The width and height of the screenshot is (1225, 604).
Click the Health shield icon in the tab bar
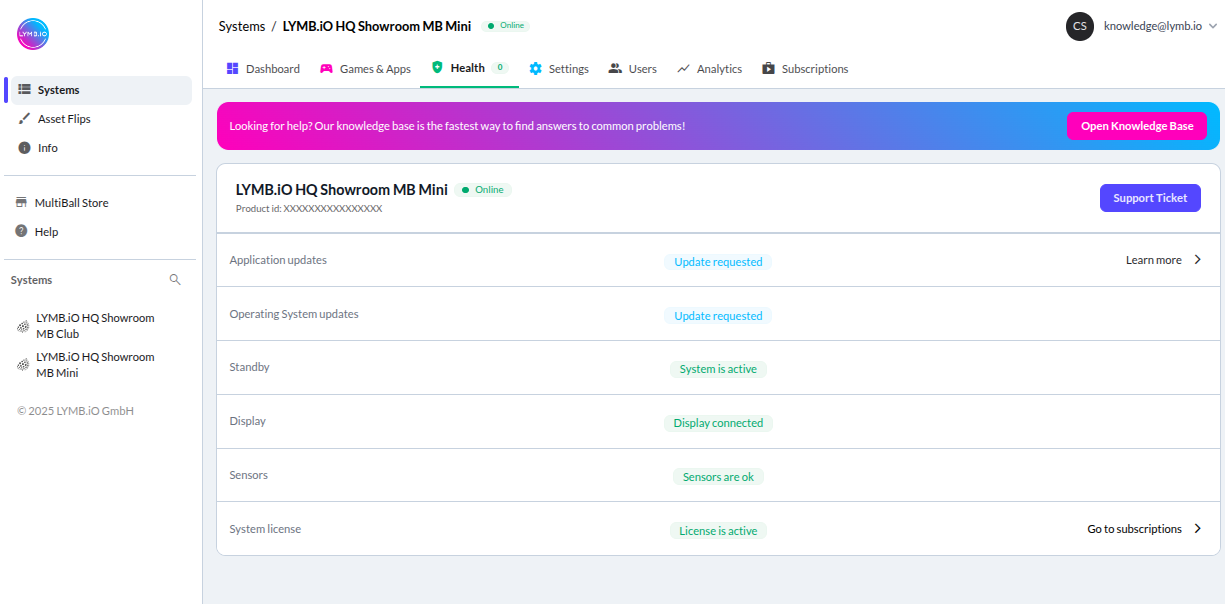(437, 68)
